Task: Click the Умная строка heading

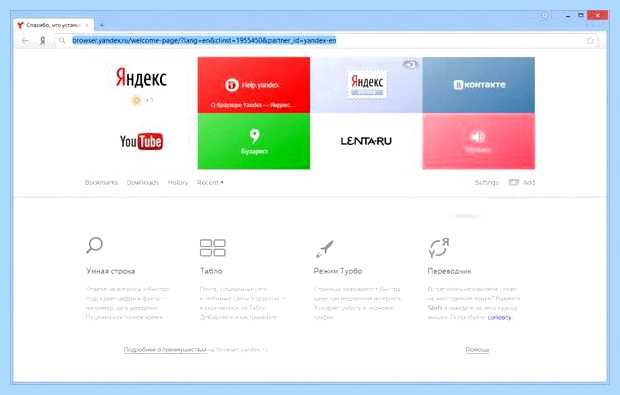Action: (110, 271)
